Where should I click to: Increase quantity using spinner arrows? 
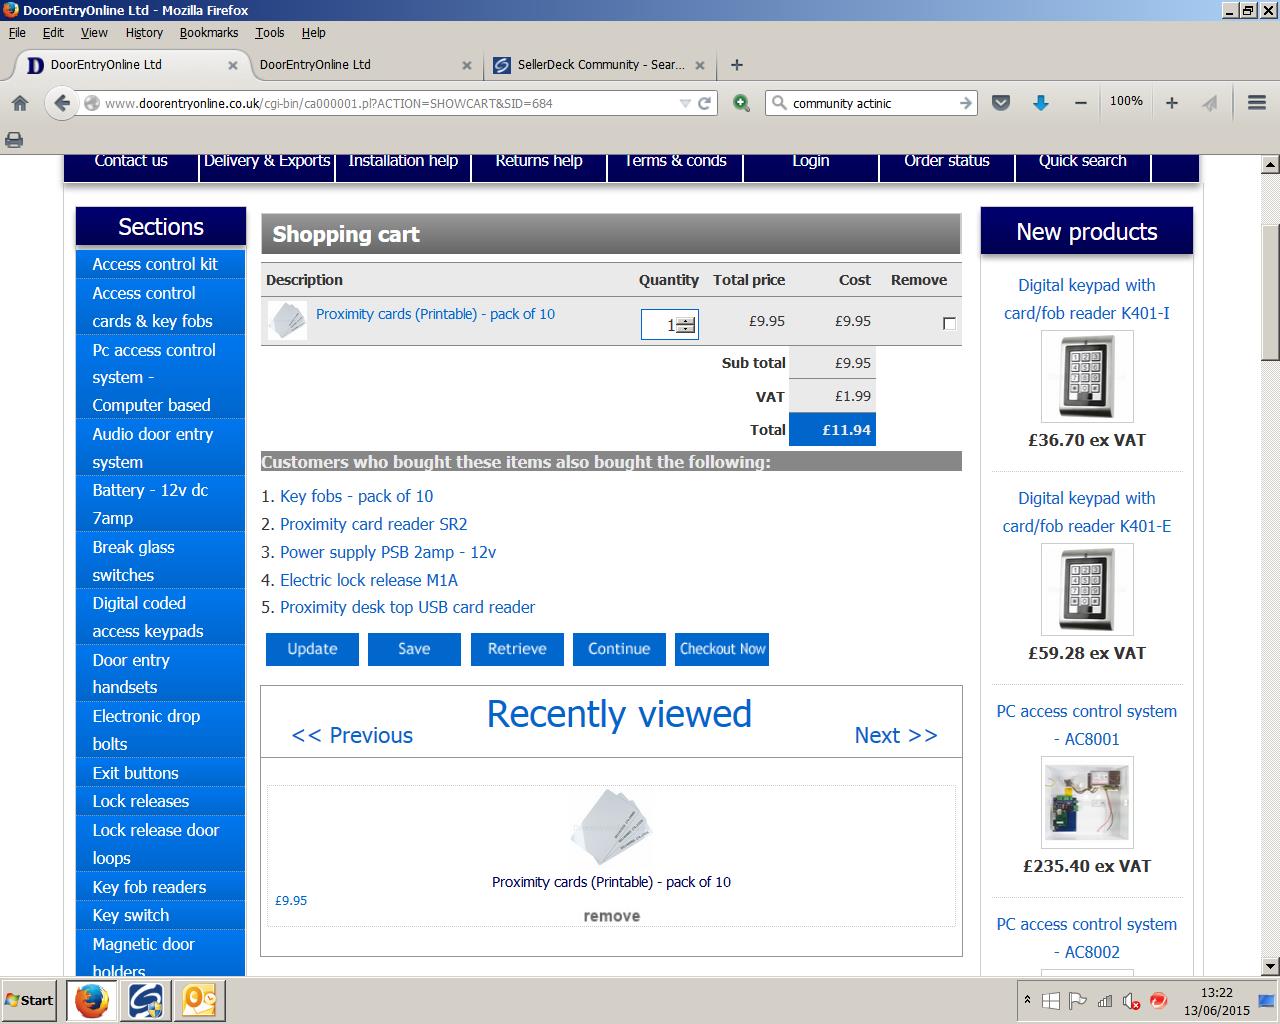686,320
